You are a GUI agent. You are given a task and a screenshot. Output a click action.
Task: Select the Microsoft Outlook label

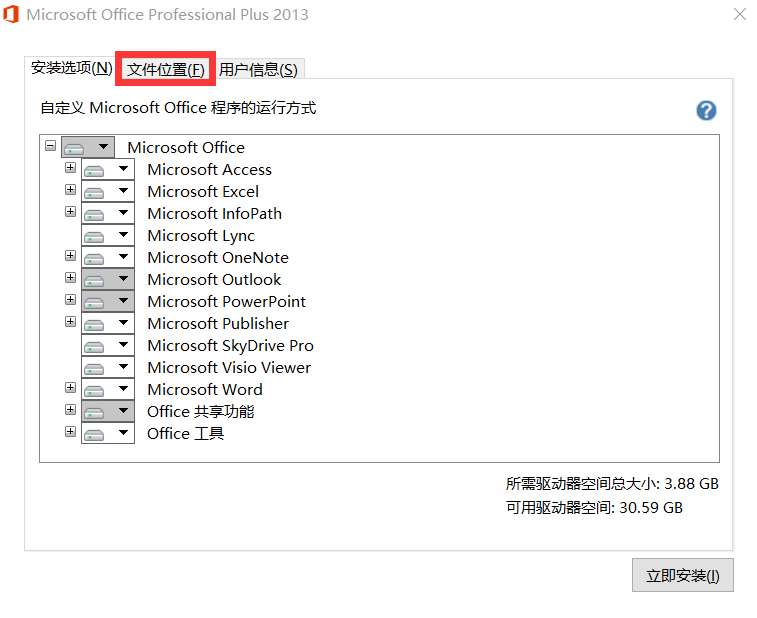[214, 279]
